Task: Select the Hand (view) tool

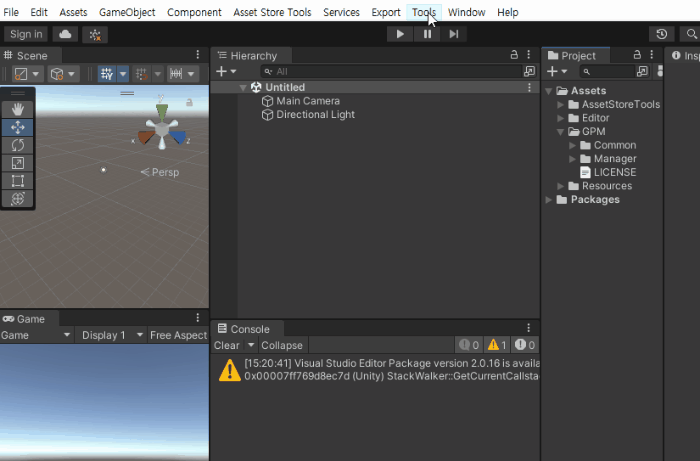Action: click(x=18, y=109)
